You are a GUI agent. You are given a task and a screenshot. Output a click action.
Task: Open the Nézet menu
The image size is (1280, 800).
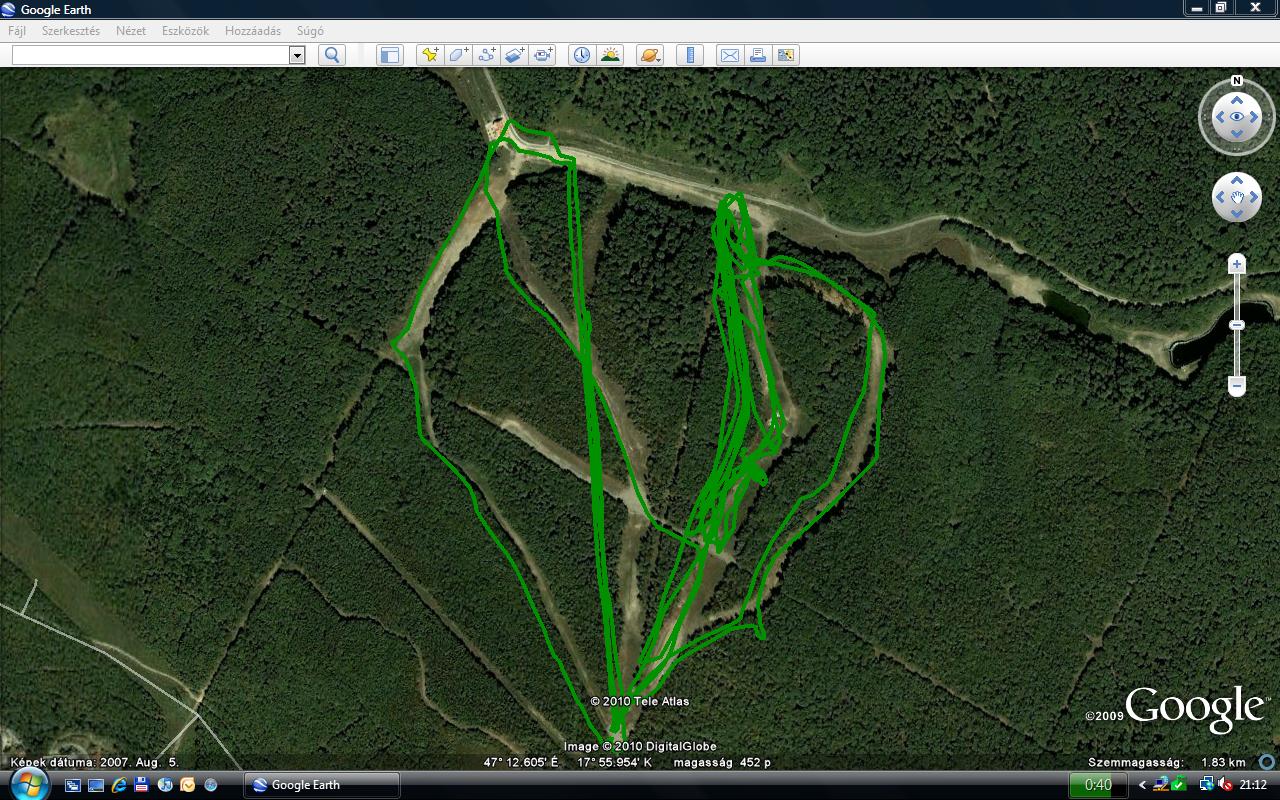point(131,31)
